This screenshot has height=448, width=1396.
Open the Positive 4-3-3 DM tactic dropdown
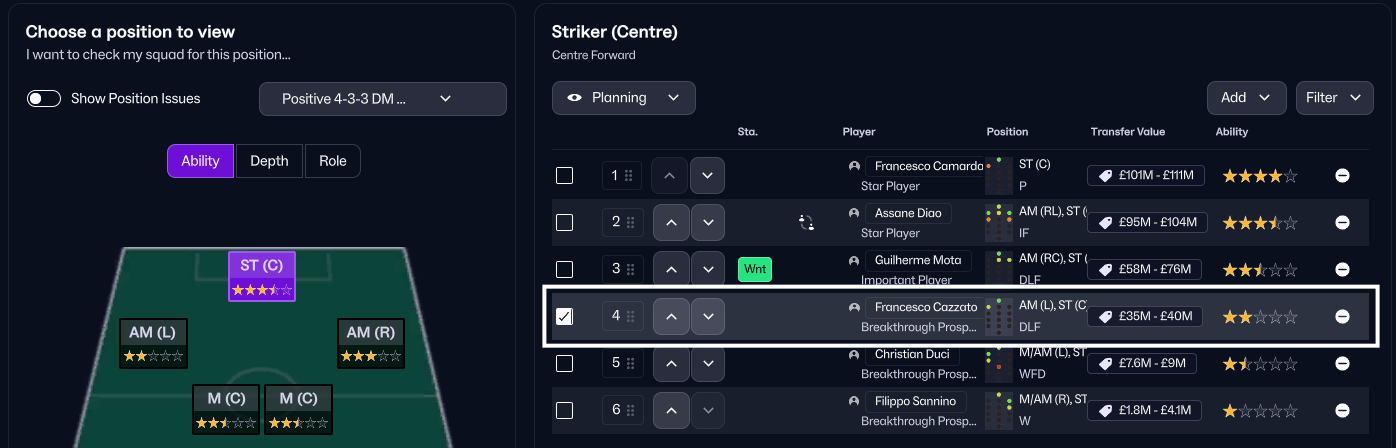(x=382, y=99)
